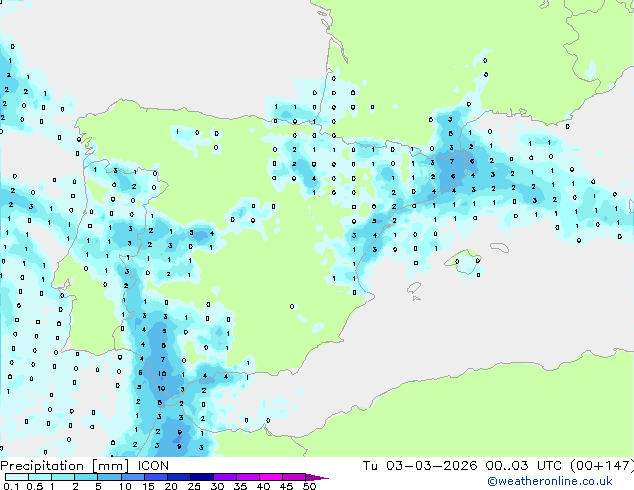Click the 45–50 mm legend color swatch

point(294,477)
